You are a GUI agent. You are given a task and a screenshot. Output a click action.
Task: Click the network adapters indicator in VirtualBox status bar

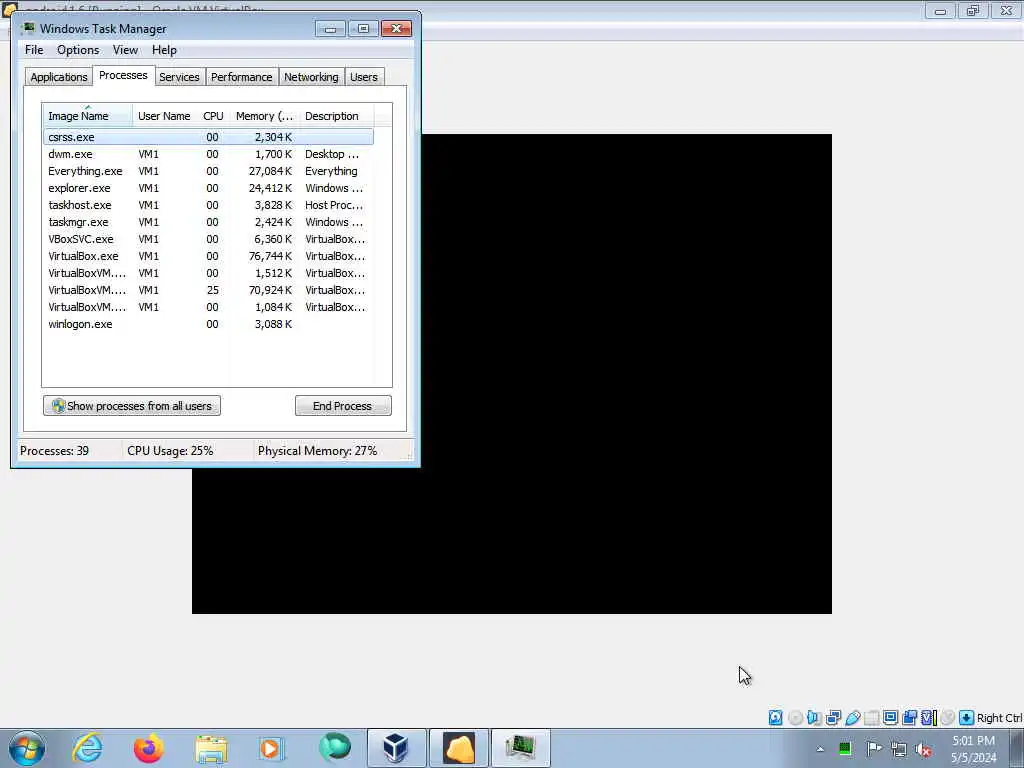pyautogui.click(x=833, y=718)
